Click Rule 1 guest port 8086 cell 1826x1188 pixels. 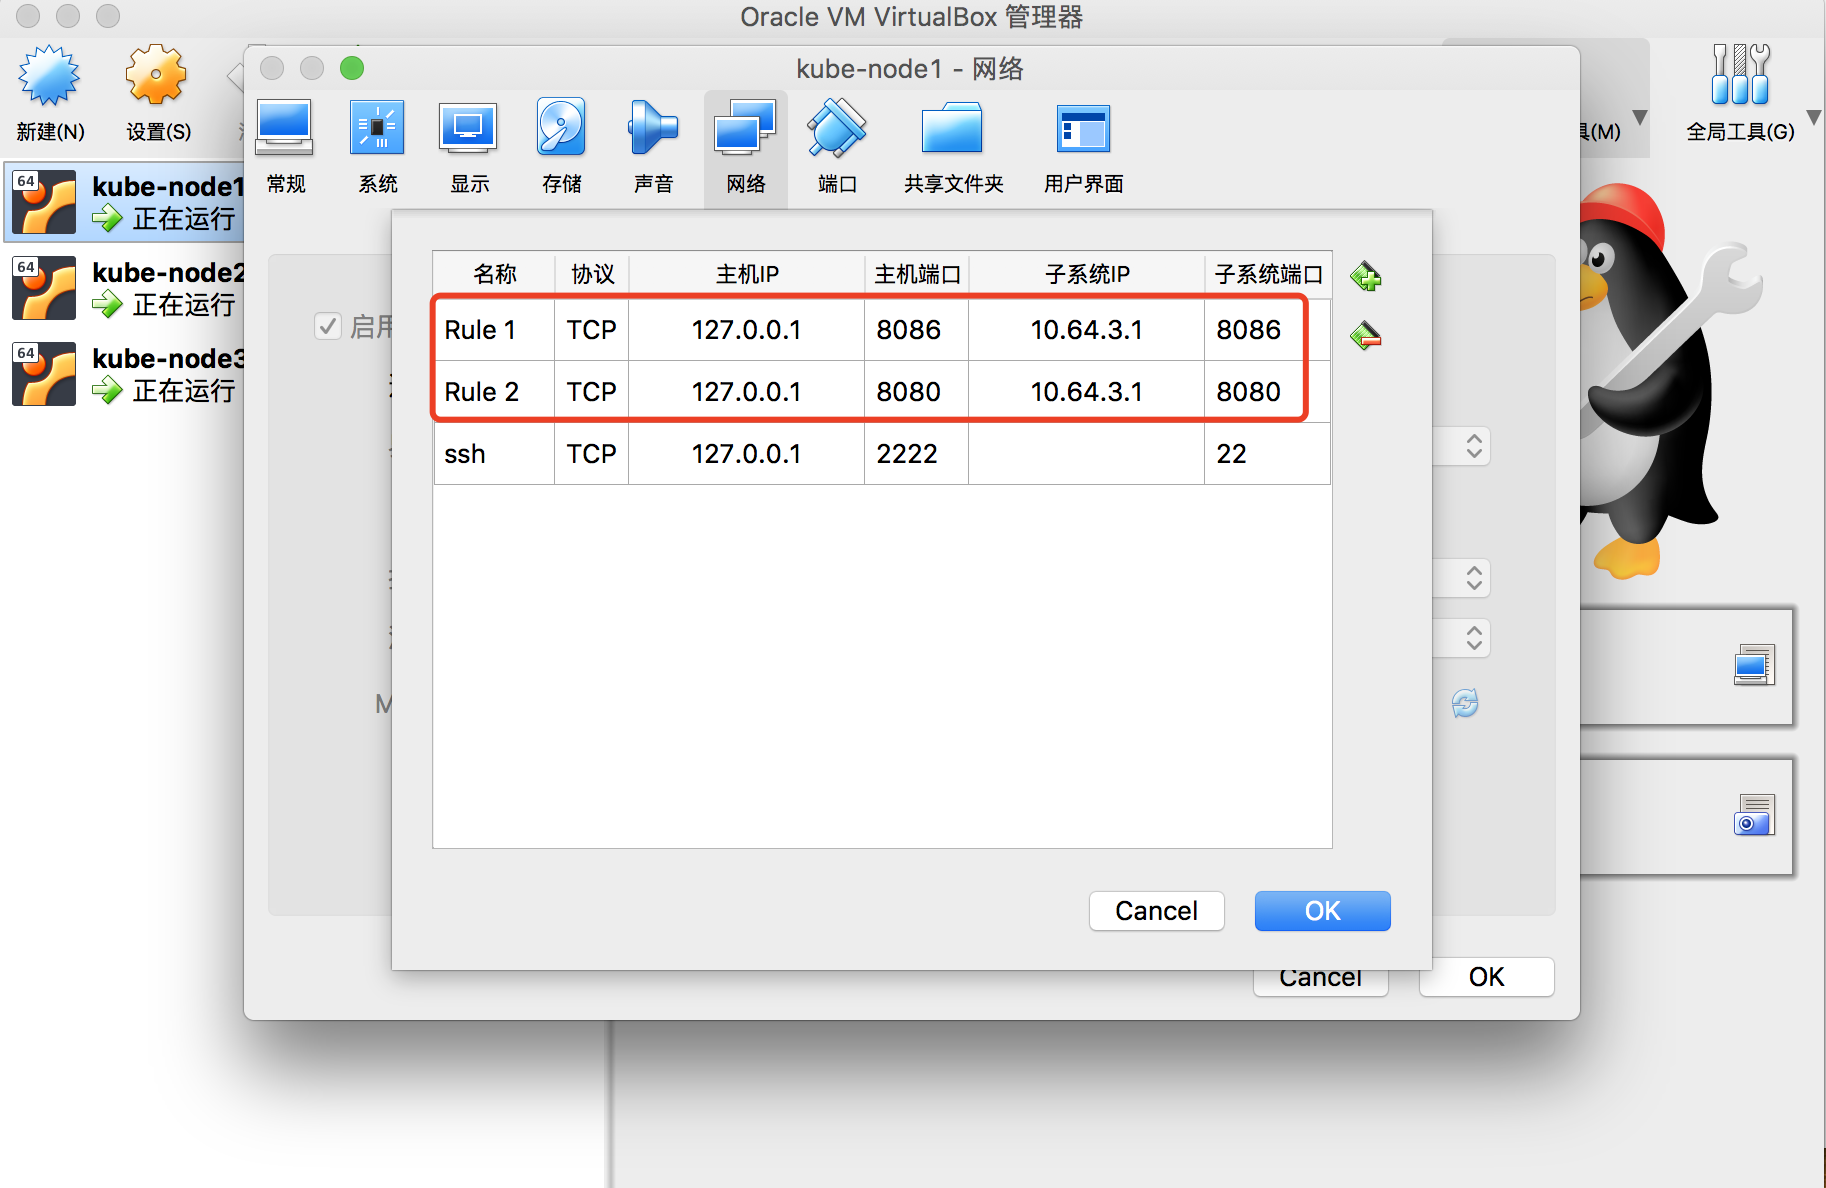[x=1267, y=330]
